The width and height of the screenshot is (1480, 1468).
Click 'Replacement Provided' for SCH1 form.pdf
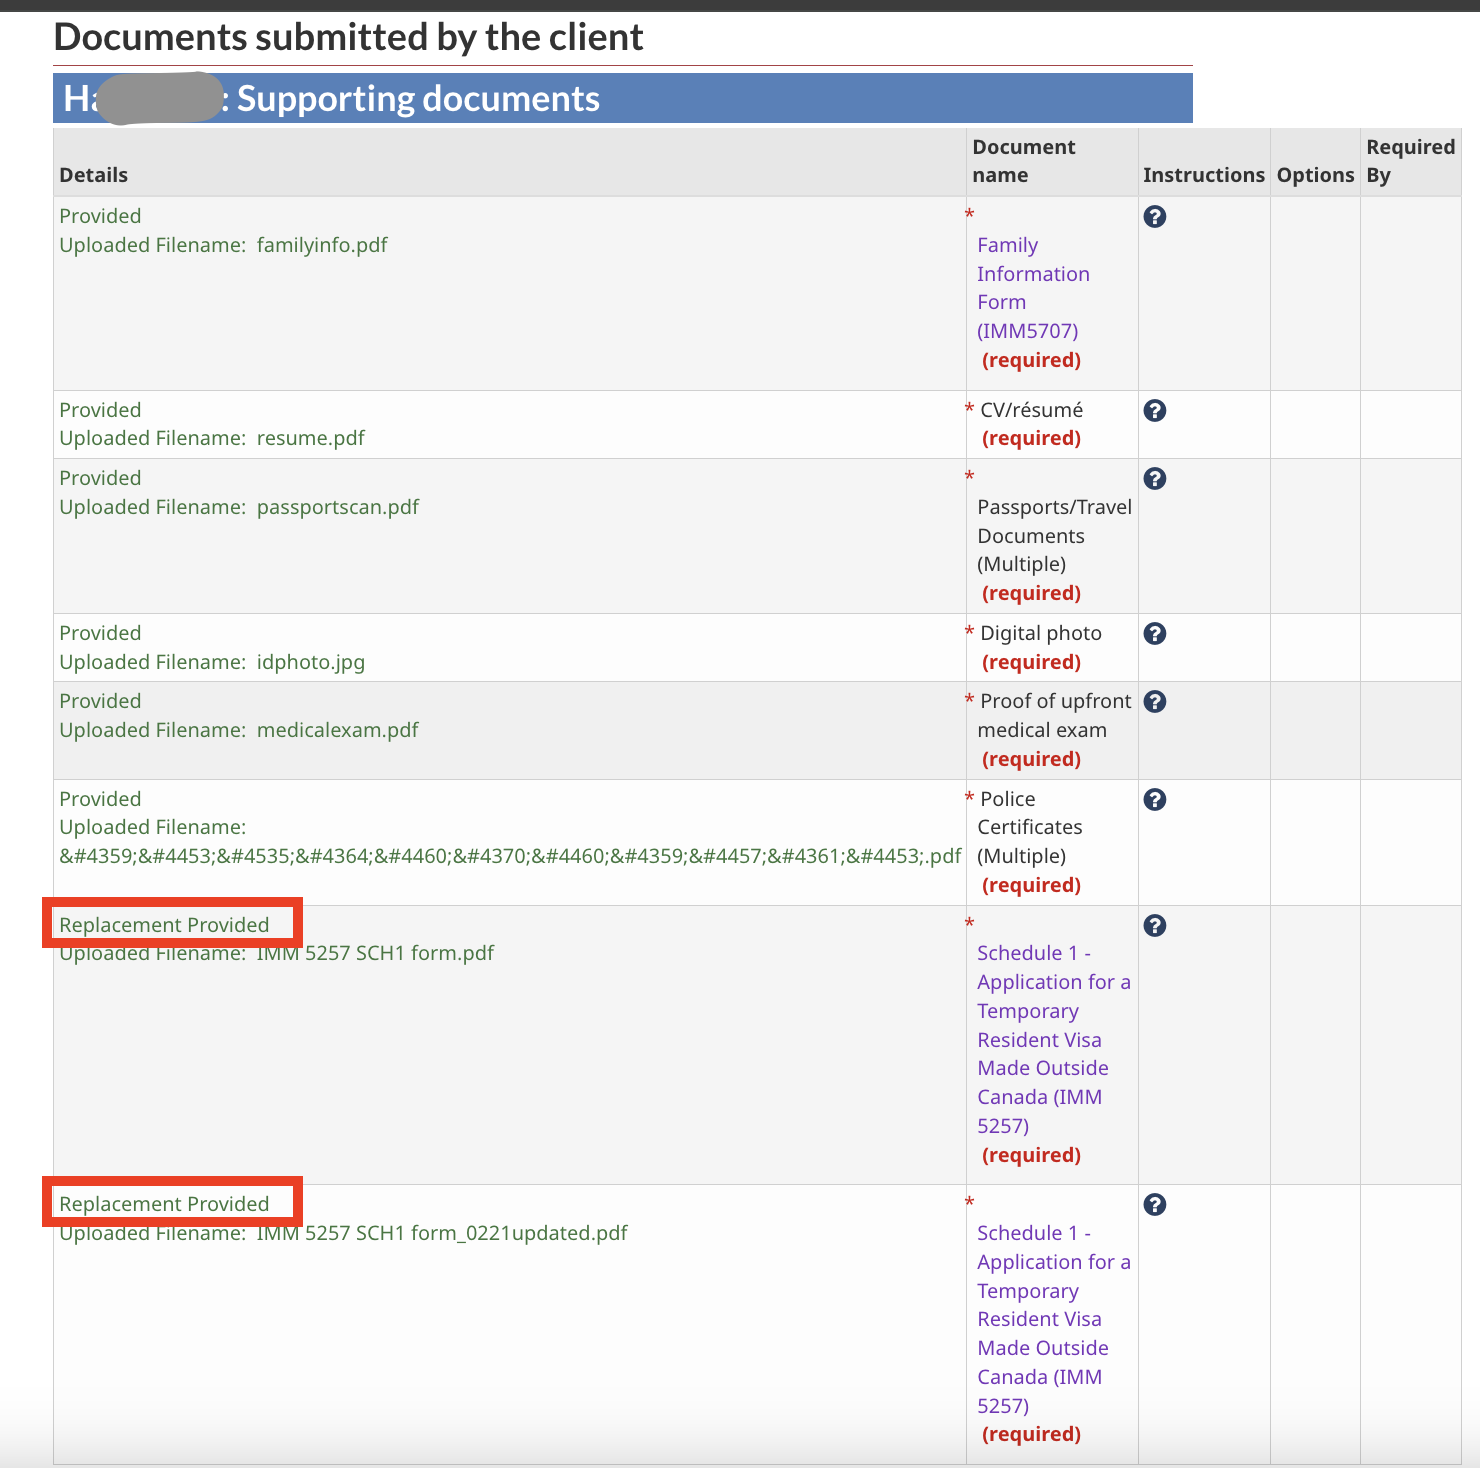point(164,925)
